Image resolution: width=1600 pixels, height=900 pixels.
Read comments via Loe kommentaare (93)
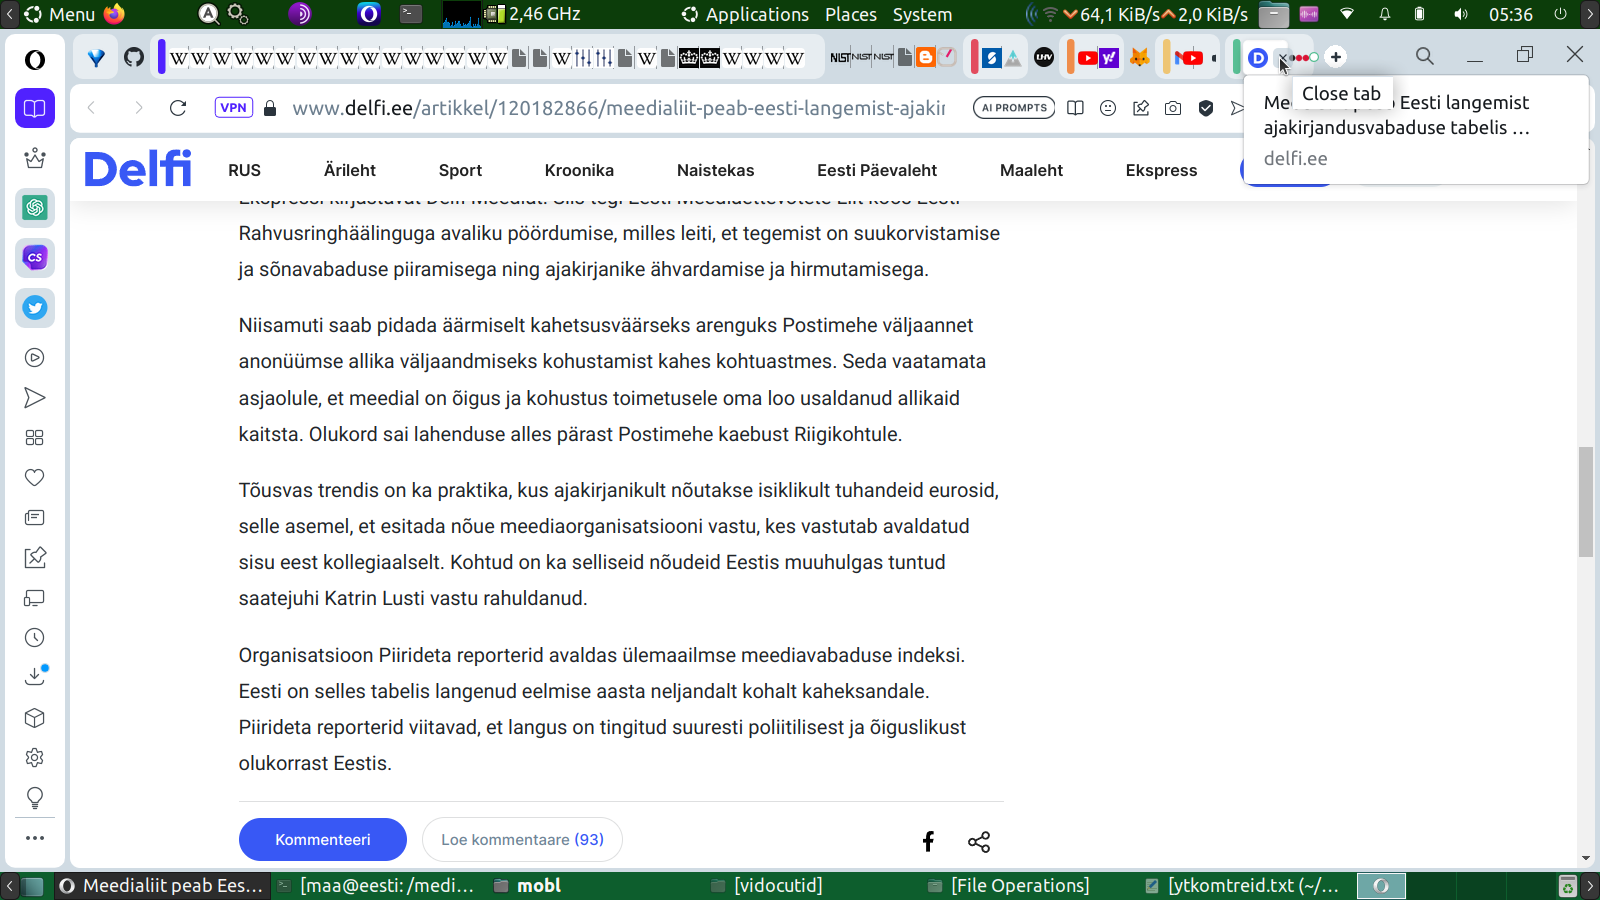pyautogui.click(x=522, y=839)
